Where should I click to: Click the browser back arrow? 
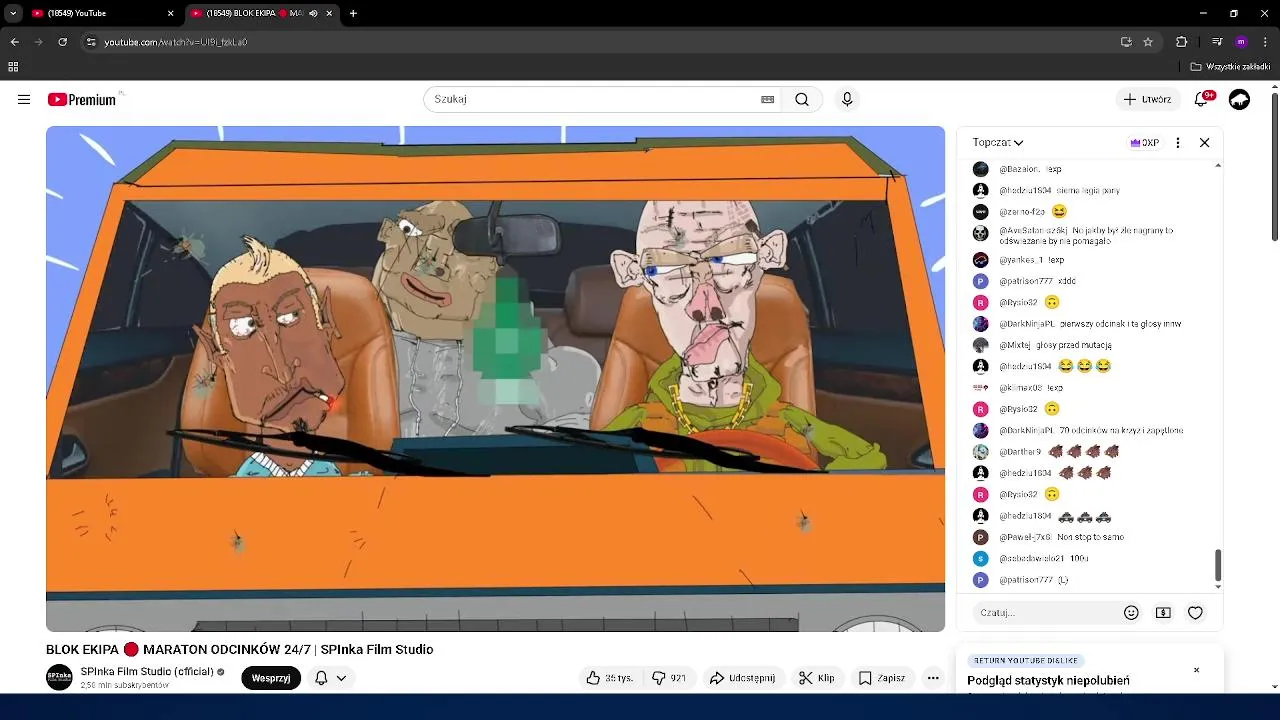coord(14,42)
